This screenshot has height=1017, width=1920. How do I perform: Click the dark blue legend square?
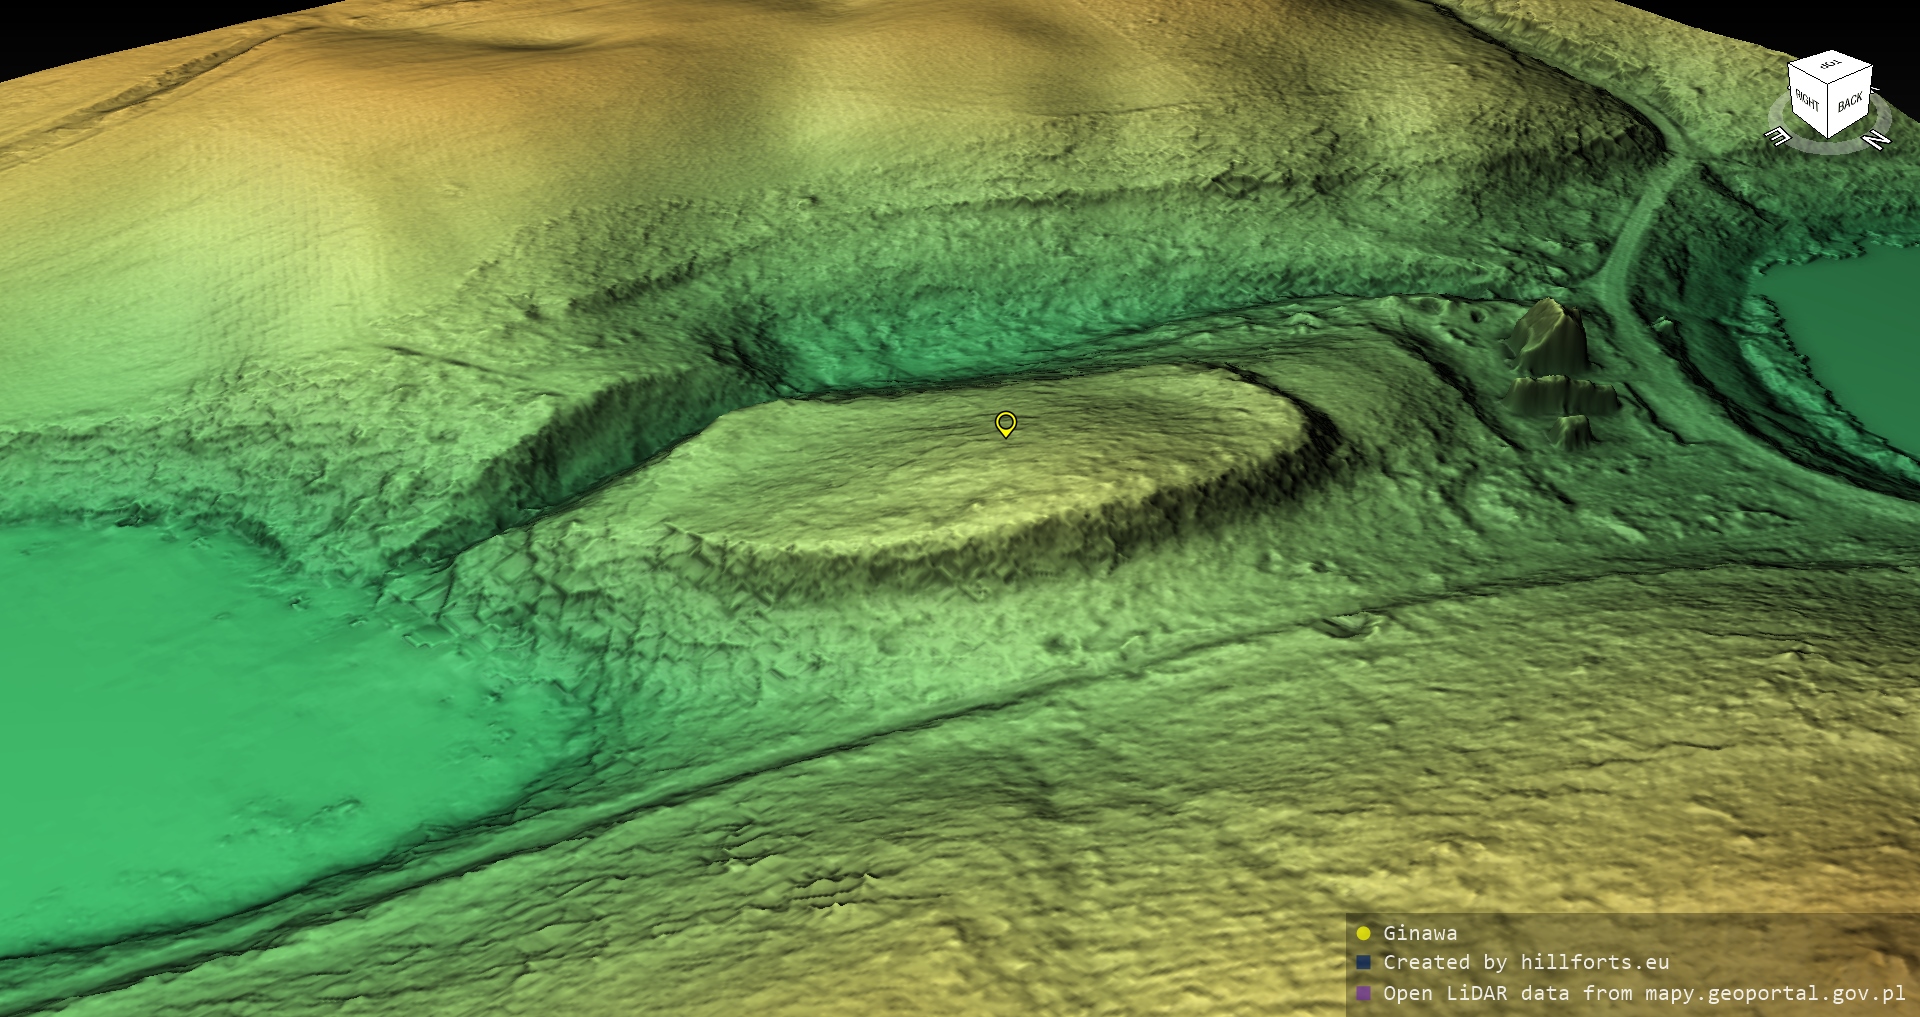point(1363,962)
